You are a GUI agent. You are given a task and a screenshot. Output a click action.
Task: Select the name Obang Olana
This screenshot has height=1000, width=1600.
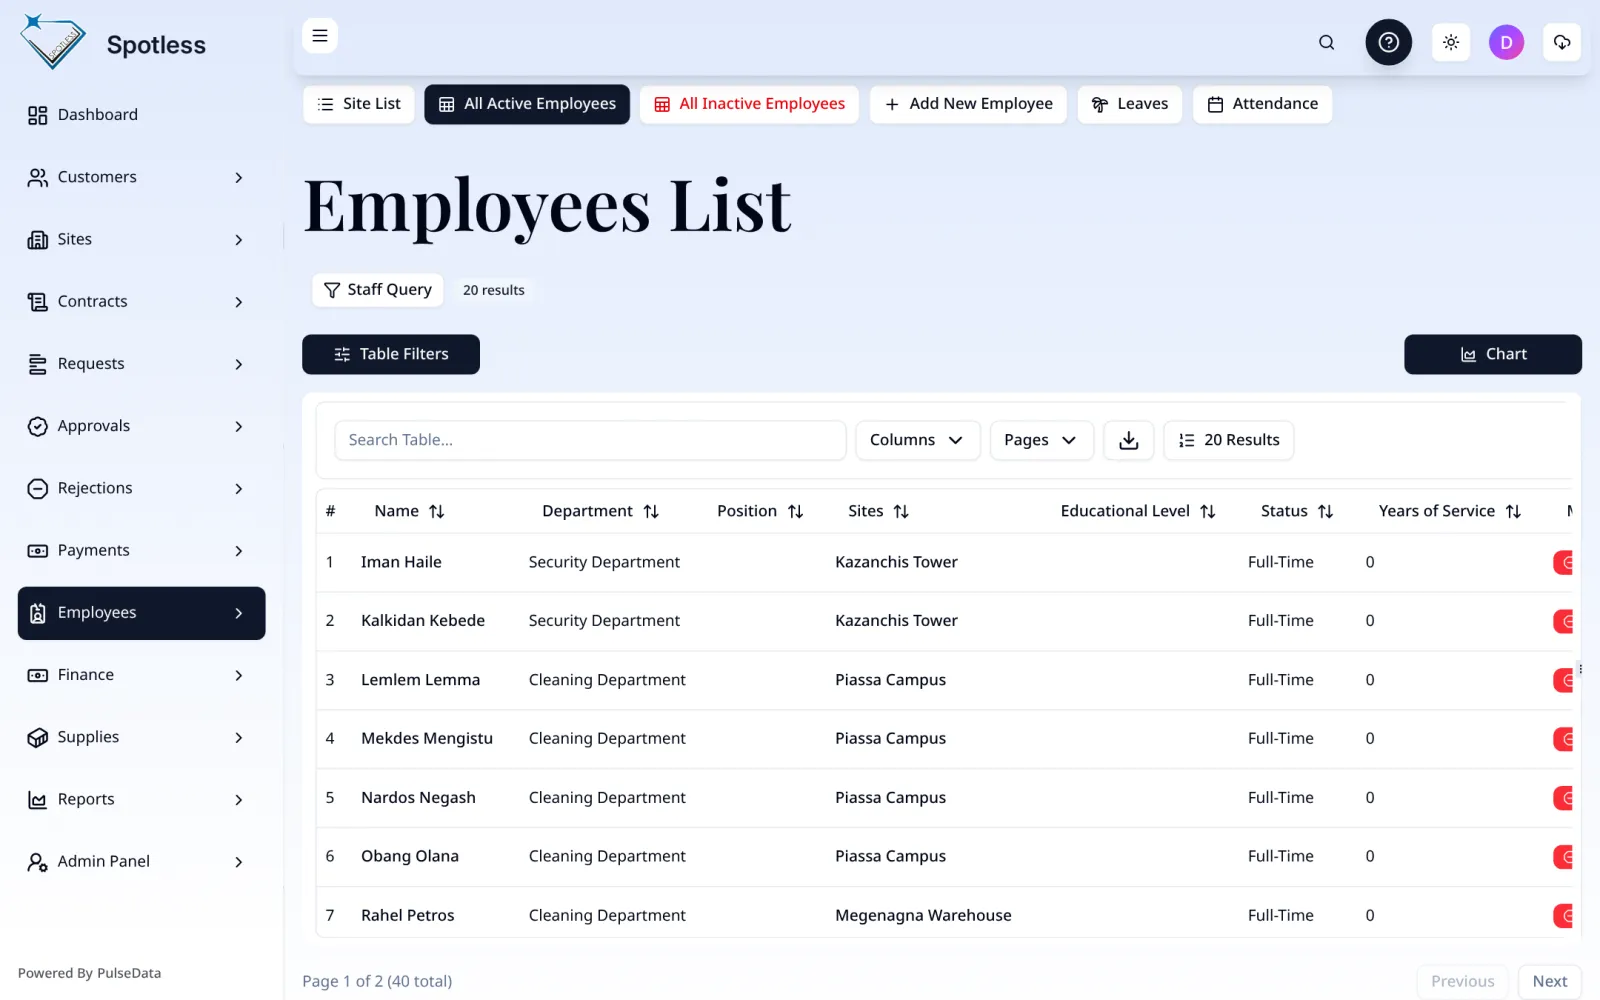point(410,856)
